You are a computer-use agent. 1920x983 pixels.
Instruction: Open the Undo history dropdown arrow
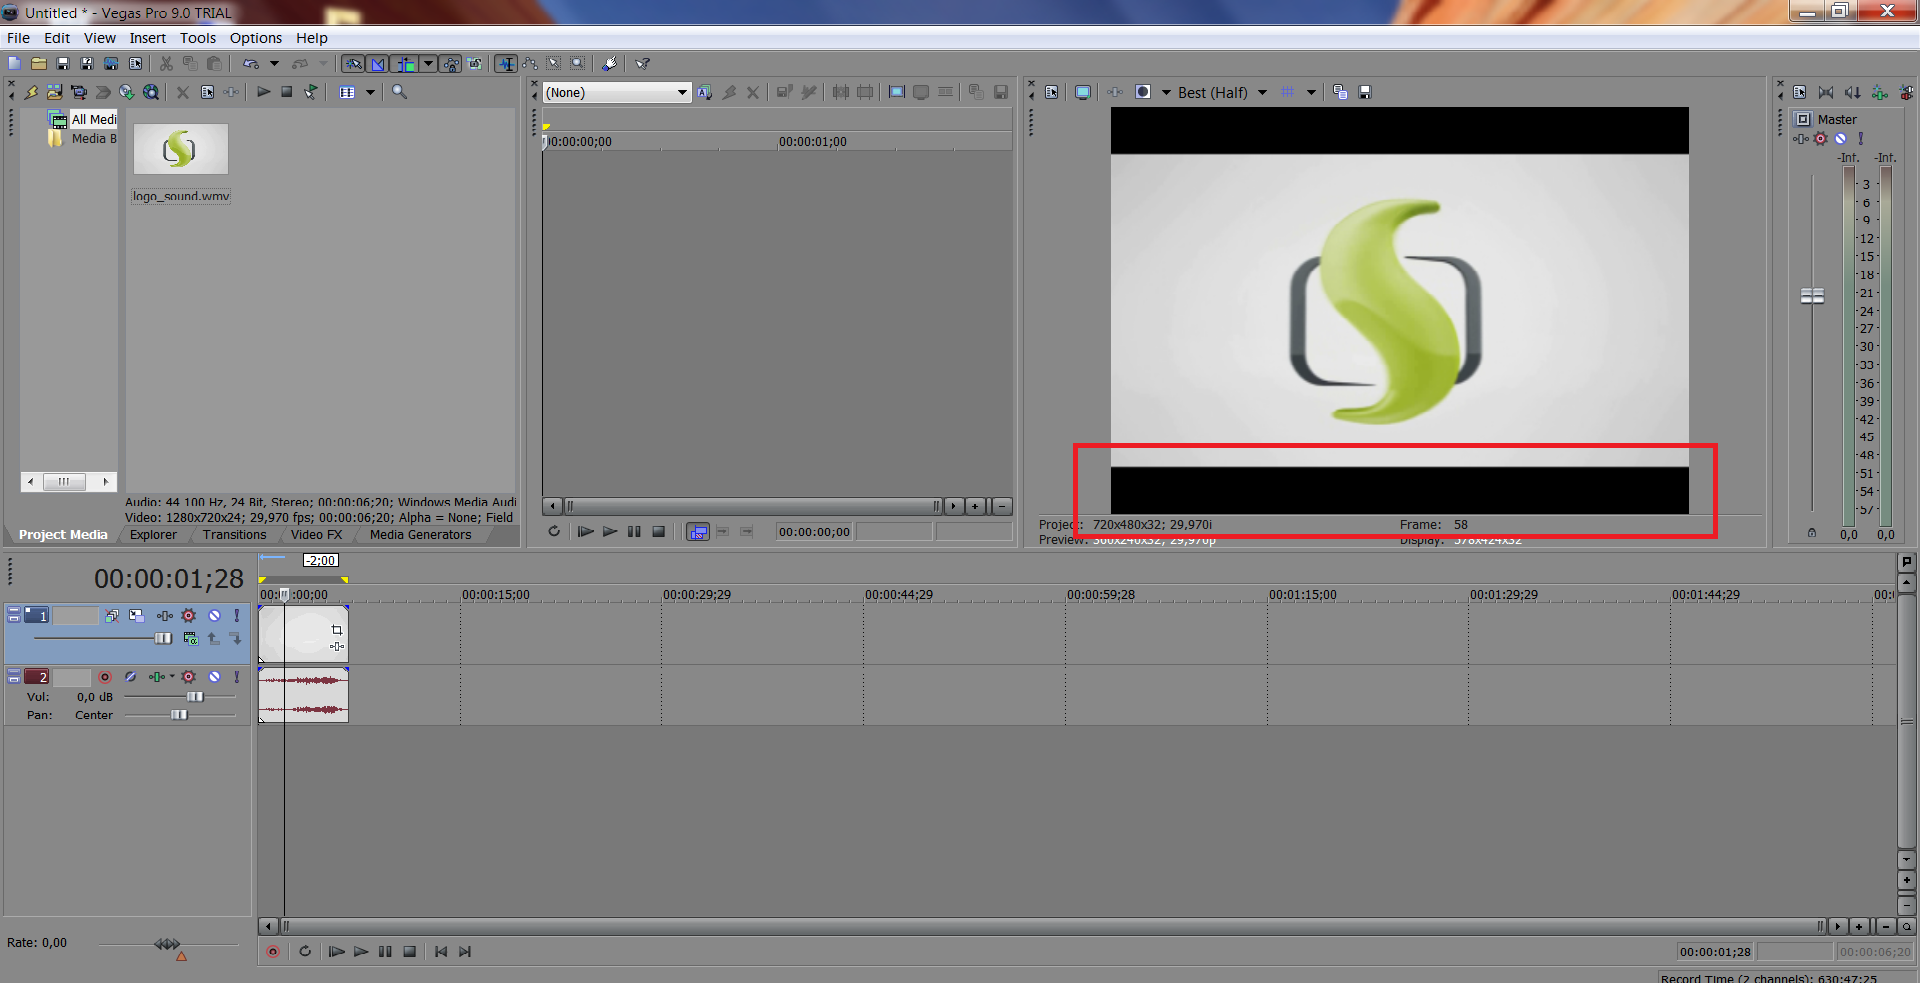coord(274,64)
